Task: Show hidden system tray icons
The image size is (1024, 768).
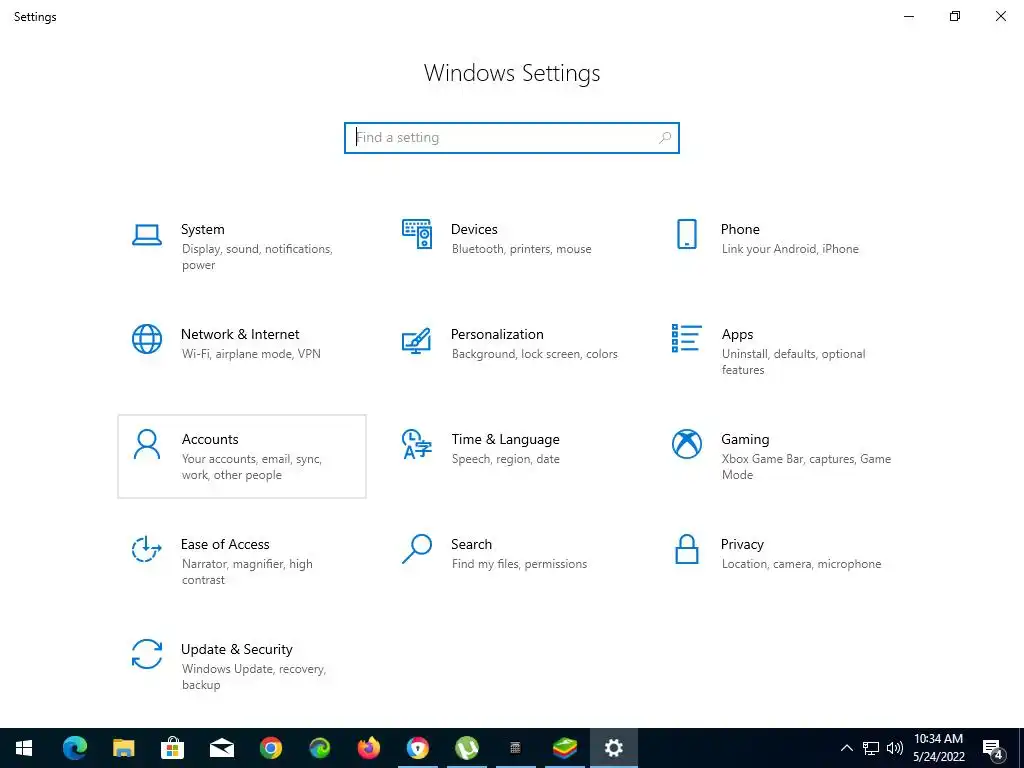Action: point(846,748)
